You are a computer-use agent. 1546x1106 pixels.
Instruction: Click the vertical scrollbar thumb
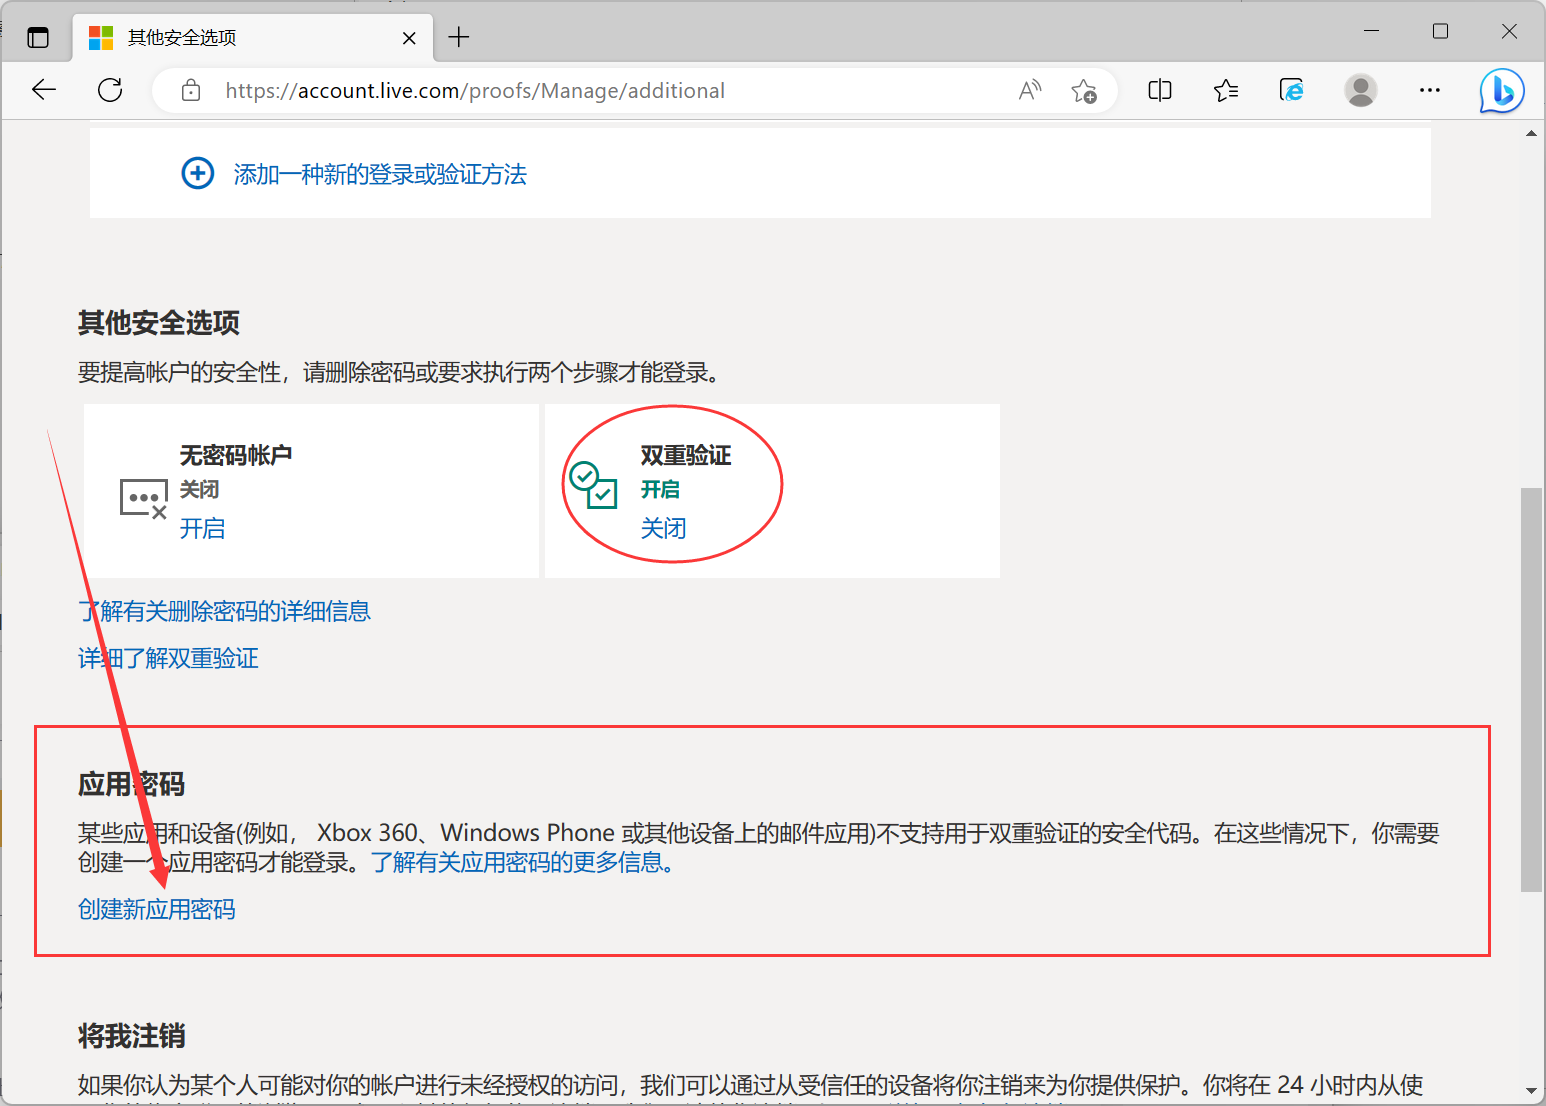[1531, 689]
